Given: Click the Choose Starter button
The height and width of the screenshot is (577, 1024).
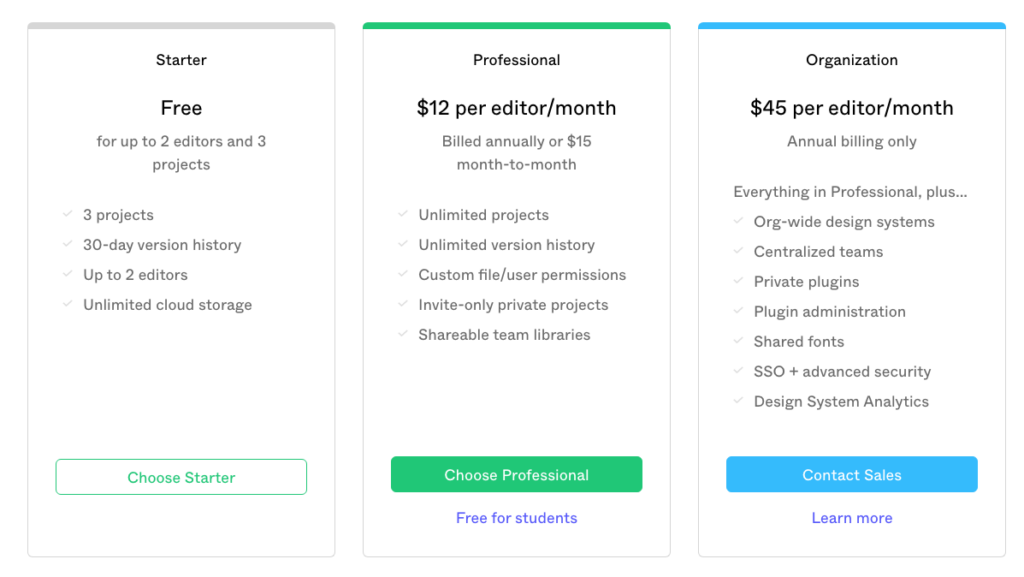Looking at the screenshot, I should click(x=181, y=477).
